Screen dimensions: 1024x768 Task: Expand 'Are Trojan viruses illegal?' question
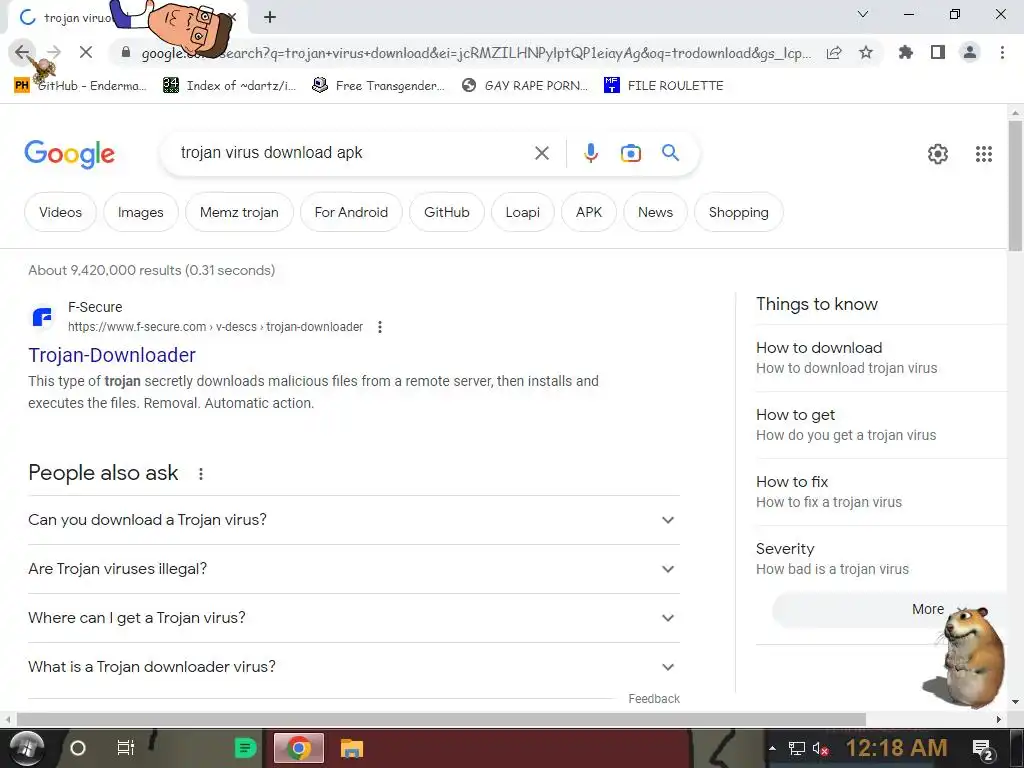pos(354,569)
